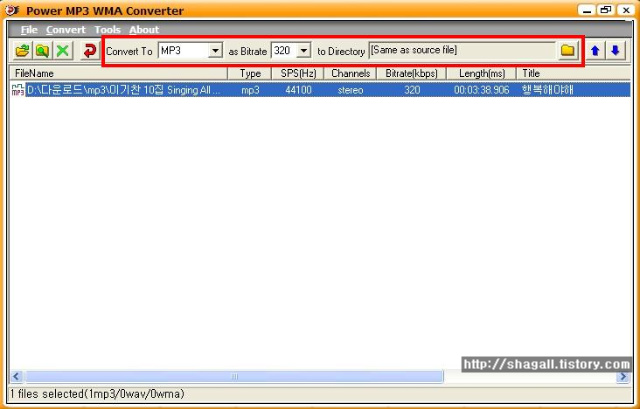Click the status bar files selected text
Viewport: 640px width, 409px height.
click(x=97, y=394)
